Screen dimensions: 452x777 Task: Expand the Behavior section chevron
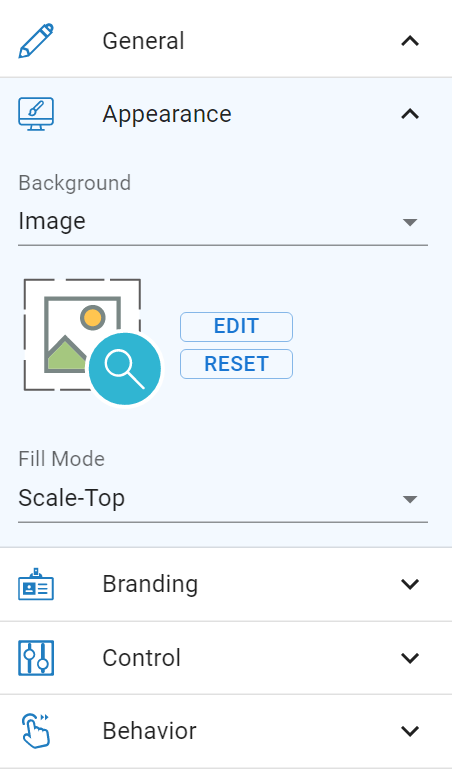click(410, 731)
